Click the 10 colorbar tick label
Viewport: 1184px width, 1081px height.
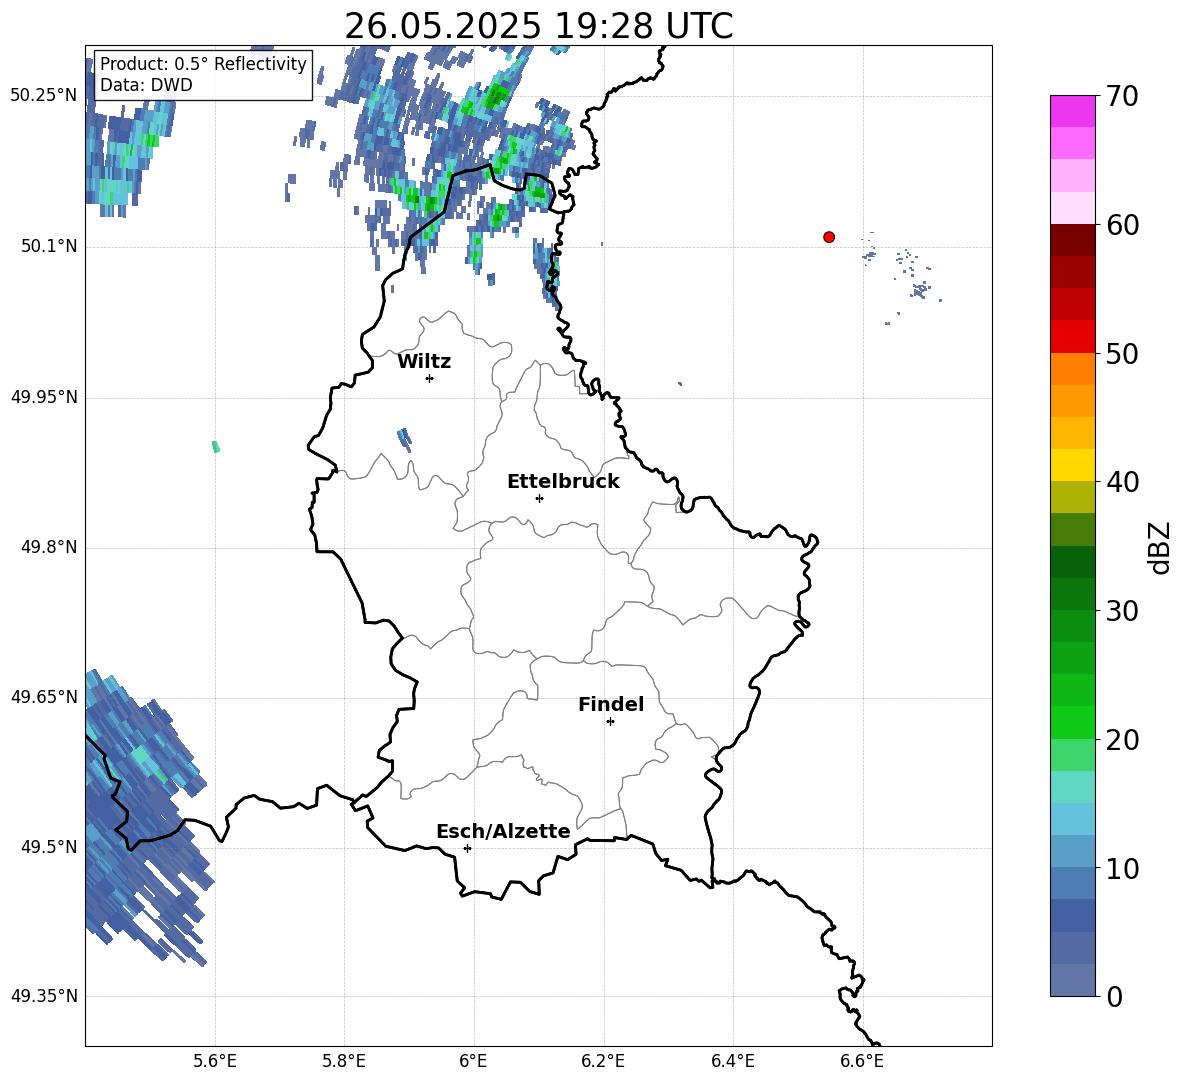click(1122, 869)
